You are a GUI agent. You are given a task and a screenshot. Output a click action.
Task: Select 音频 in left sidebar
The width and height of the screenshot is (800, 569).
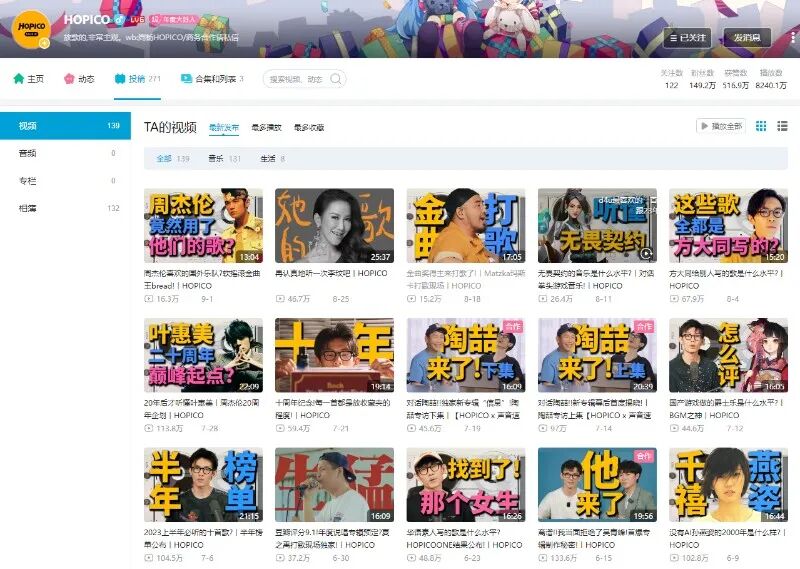[65, 153]
